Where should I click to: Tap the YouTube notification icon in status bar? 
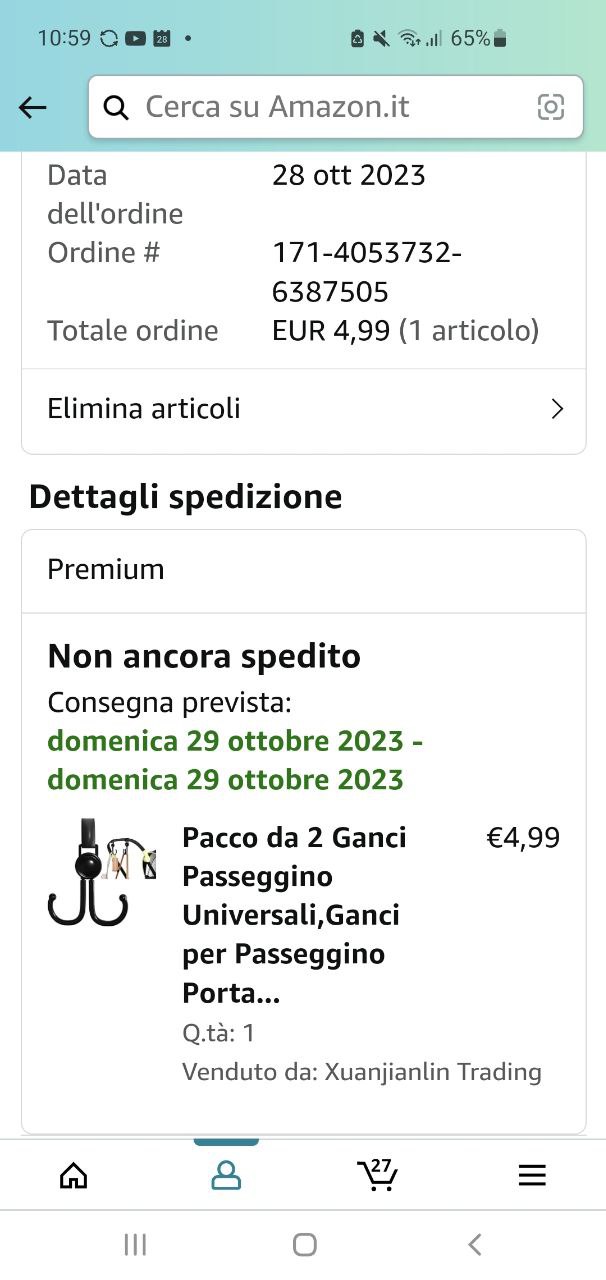point(135,39)
